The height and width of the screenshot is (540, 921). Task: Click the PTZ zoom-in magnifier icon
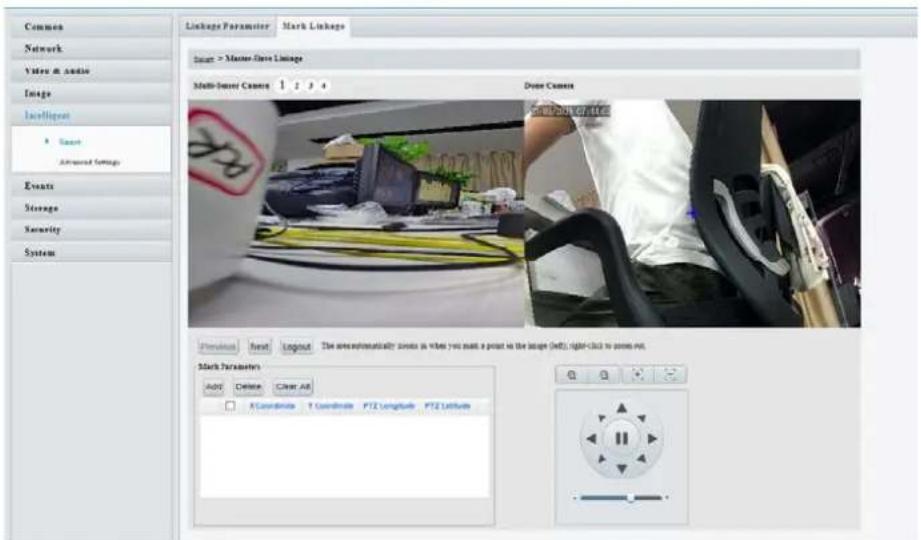tap(572, 375)
